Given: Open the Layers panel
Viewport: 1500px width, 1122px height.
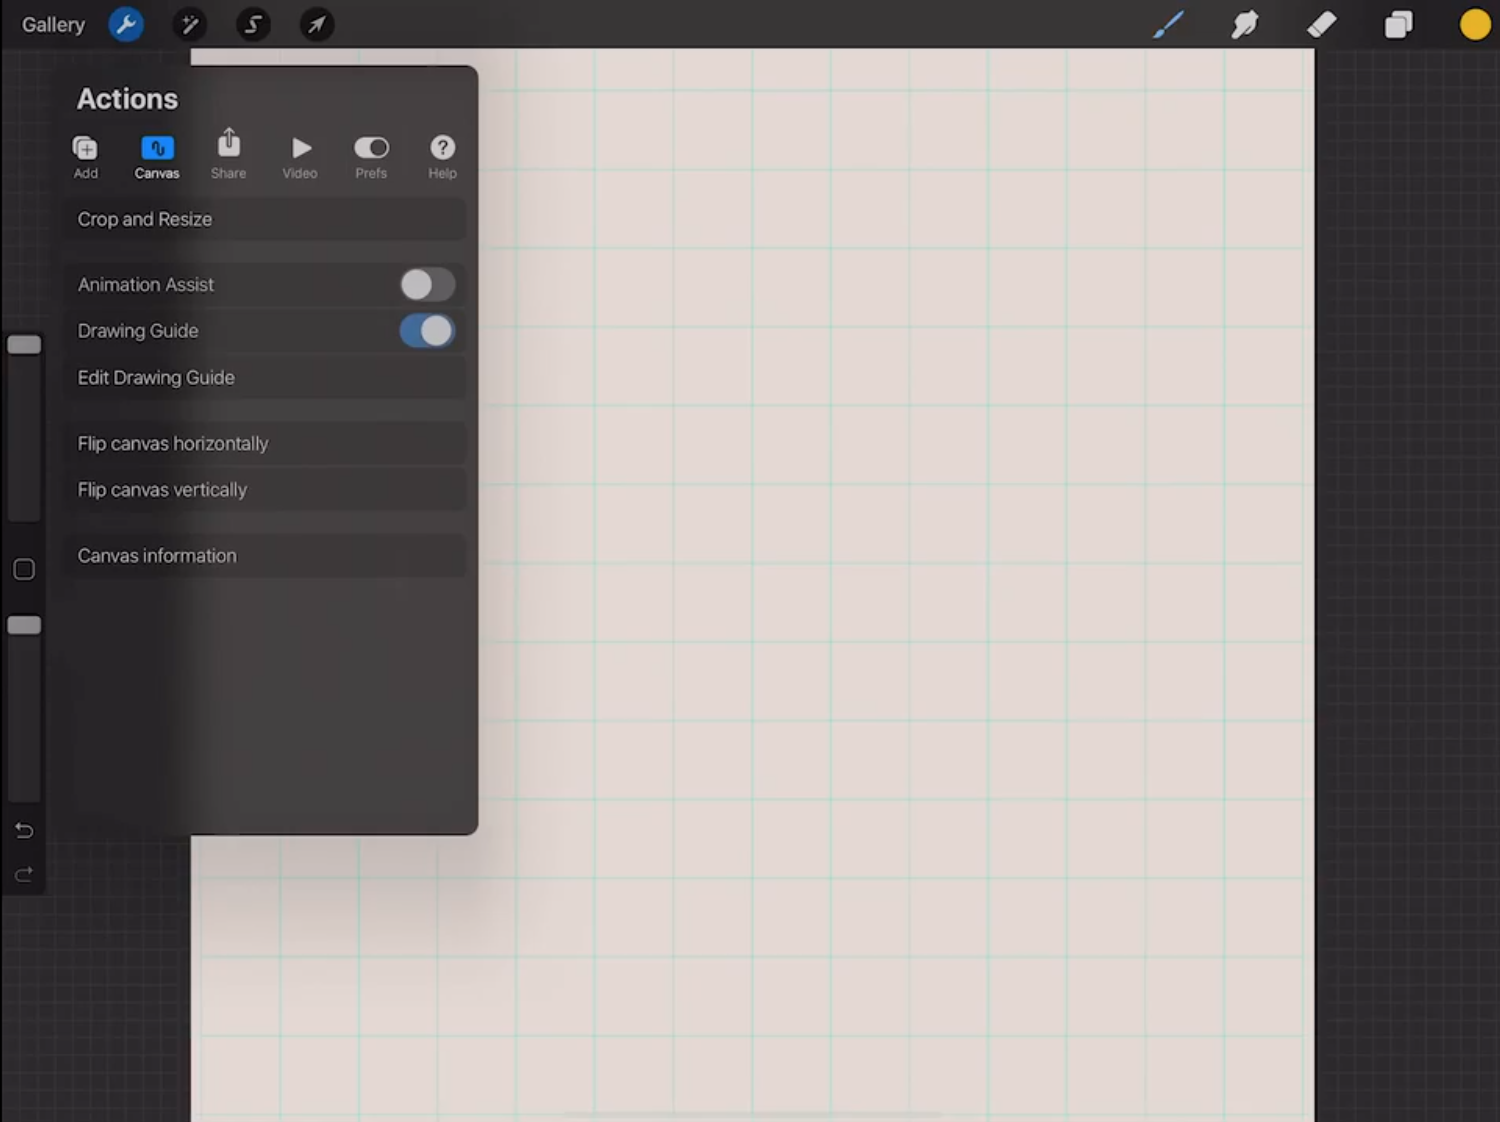Looking at the screenshot, I should point(1398,24).
